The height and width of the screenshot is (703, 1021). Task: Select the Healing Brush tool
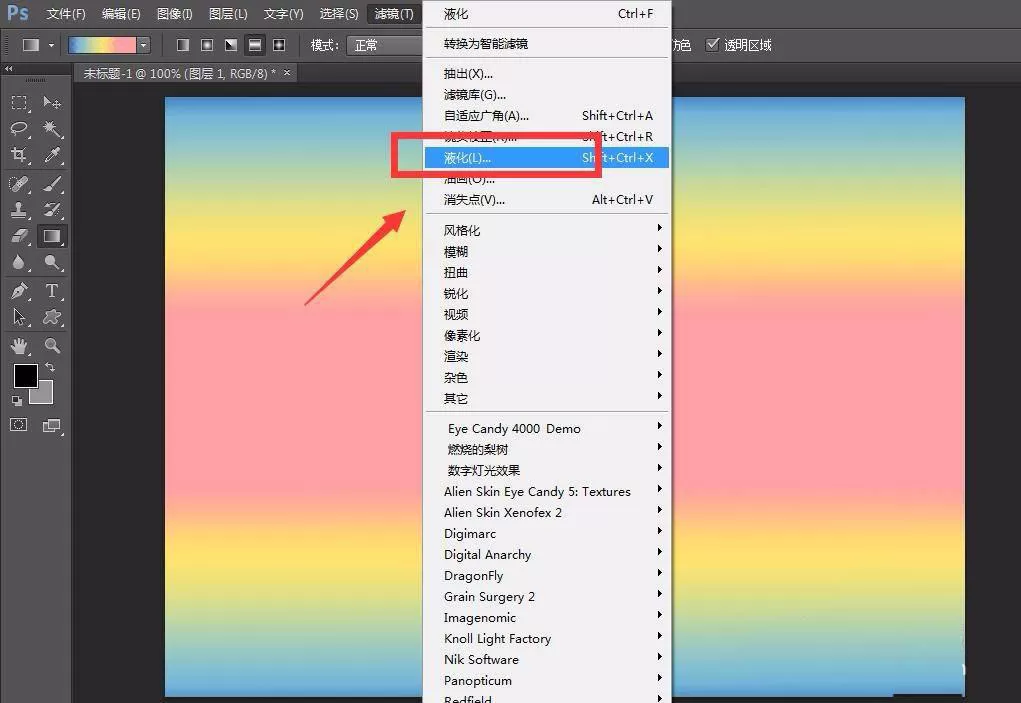tap(20, 184)
